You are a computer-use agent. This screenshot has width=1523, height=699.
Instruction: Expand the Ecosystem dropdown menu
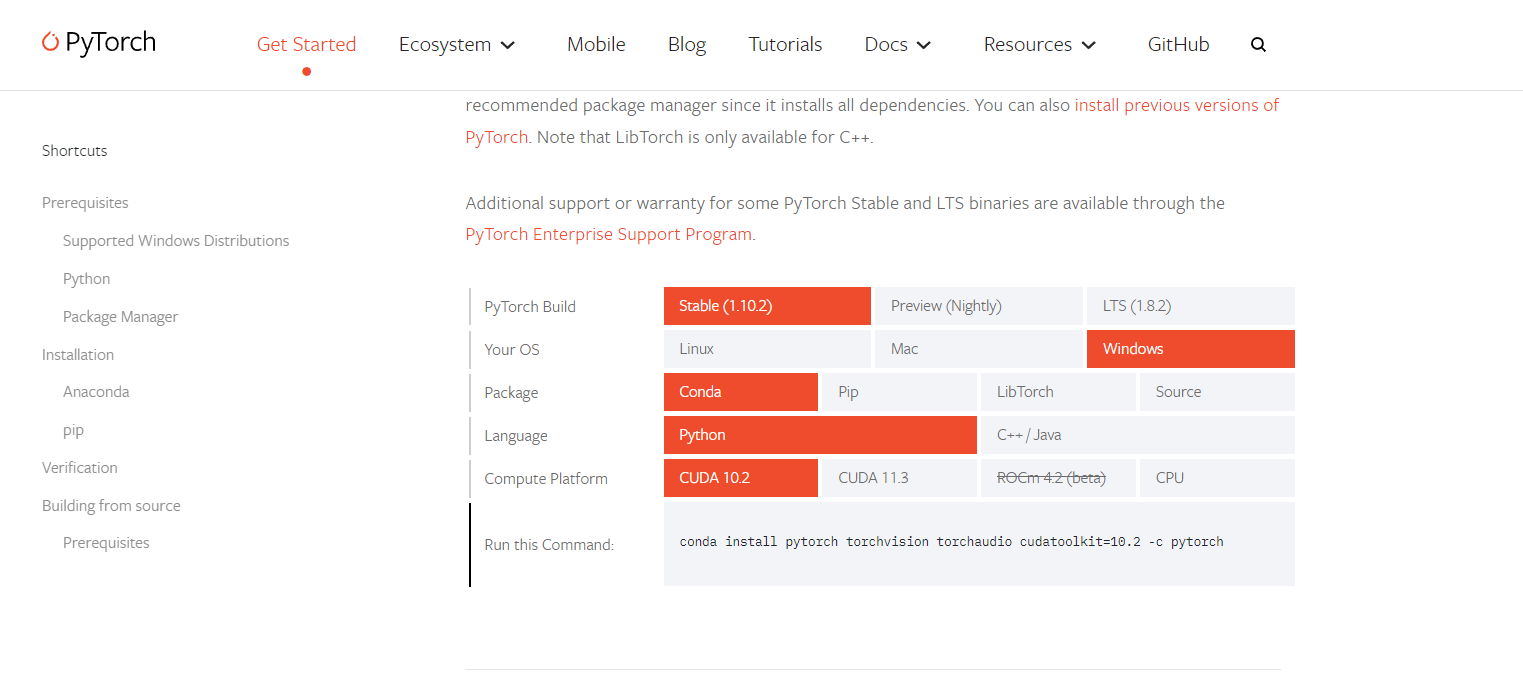(x=457, y=44)
